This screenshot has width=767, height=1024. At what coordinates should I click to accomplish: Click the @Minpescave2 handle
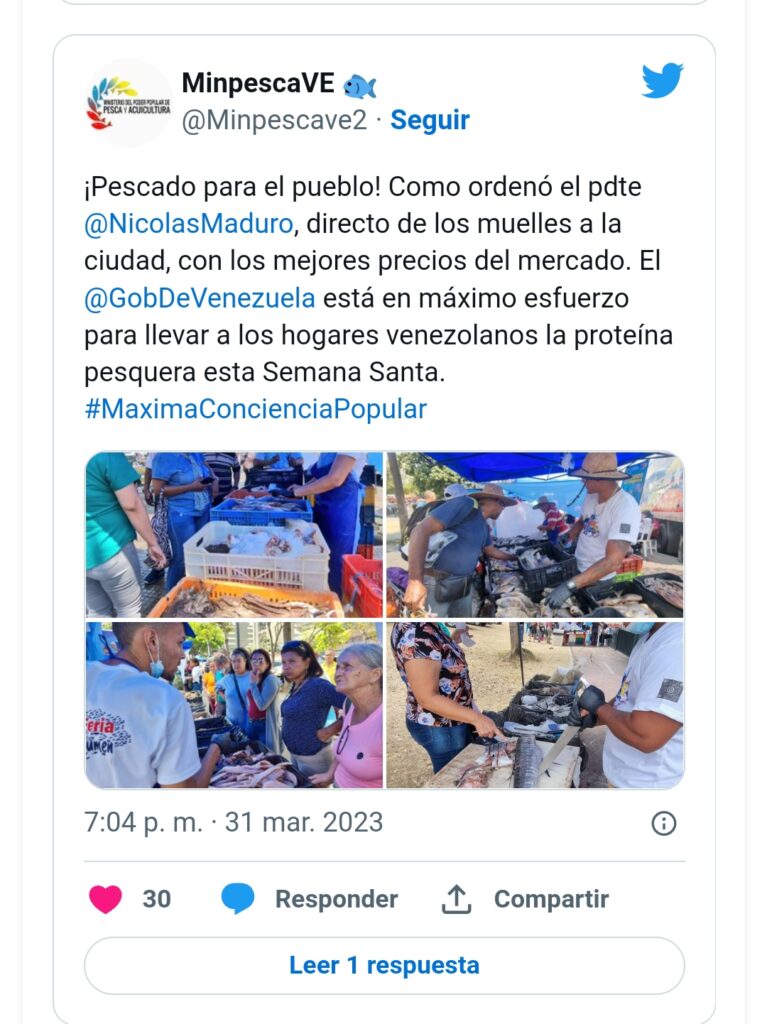click(x=274, y=121)
